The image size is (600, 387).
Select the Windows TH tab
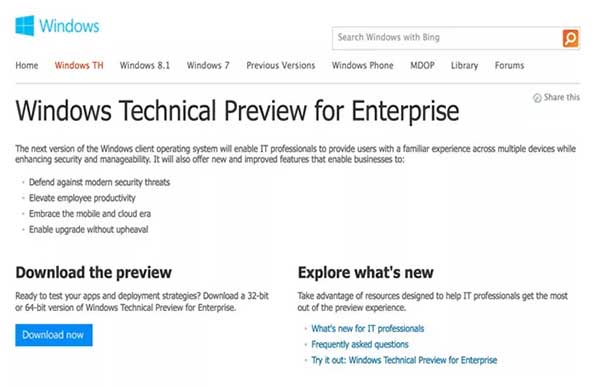79,65
